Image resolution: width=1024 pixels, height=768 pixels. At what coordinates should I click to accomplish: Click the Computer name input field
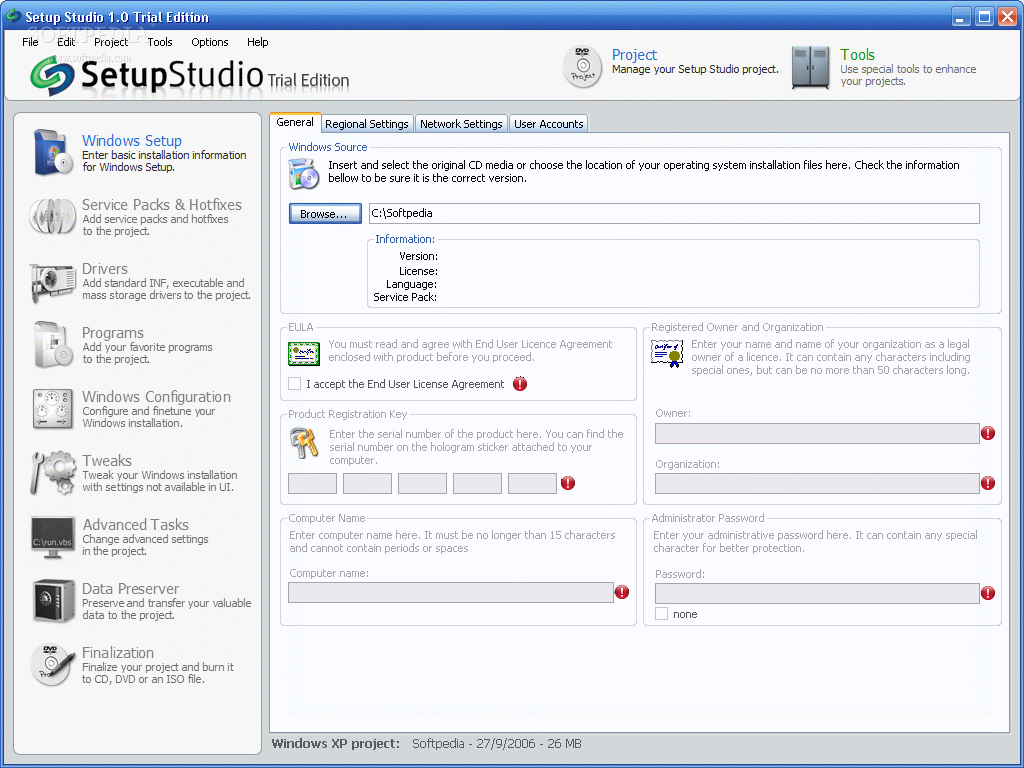pyautogui.click(x=451, y=592)
